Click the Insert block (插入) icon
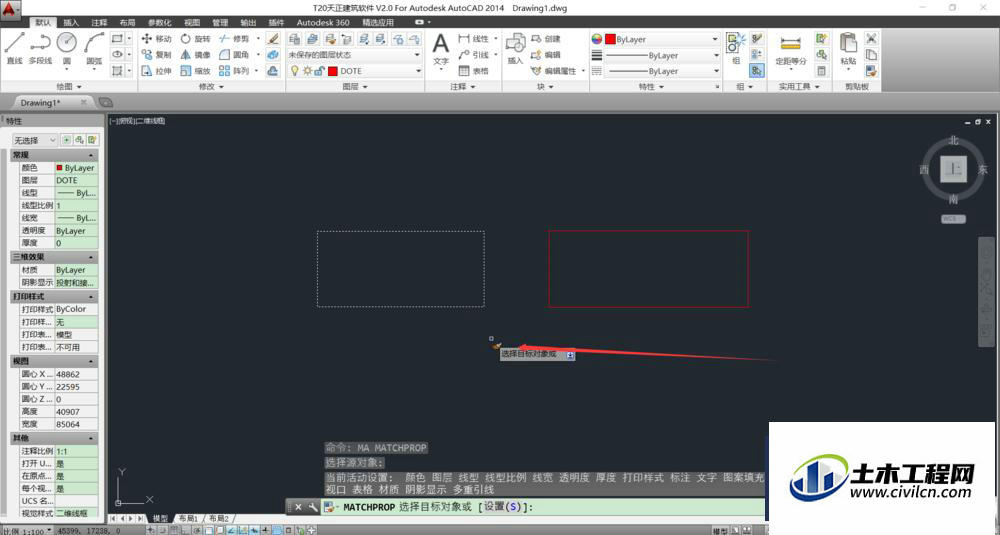Screen dimensions: 1000x535 (x=515, y=49)
